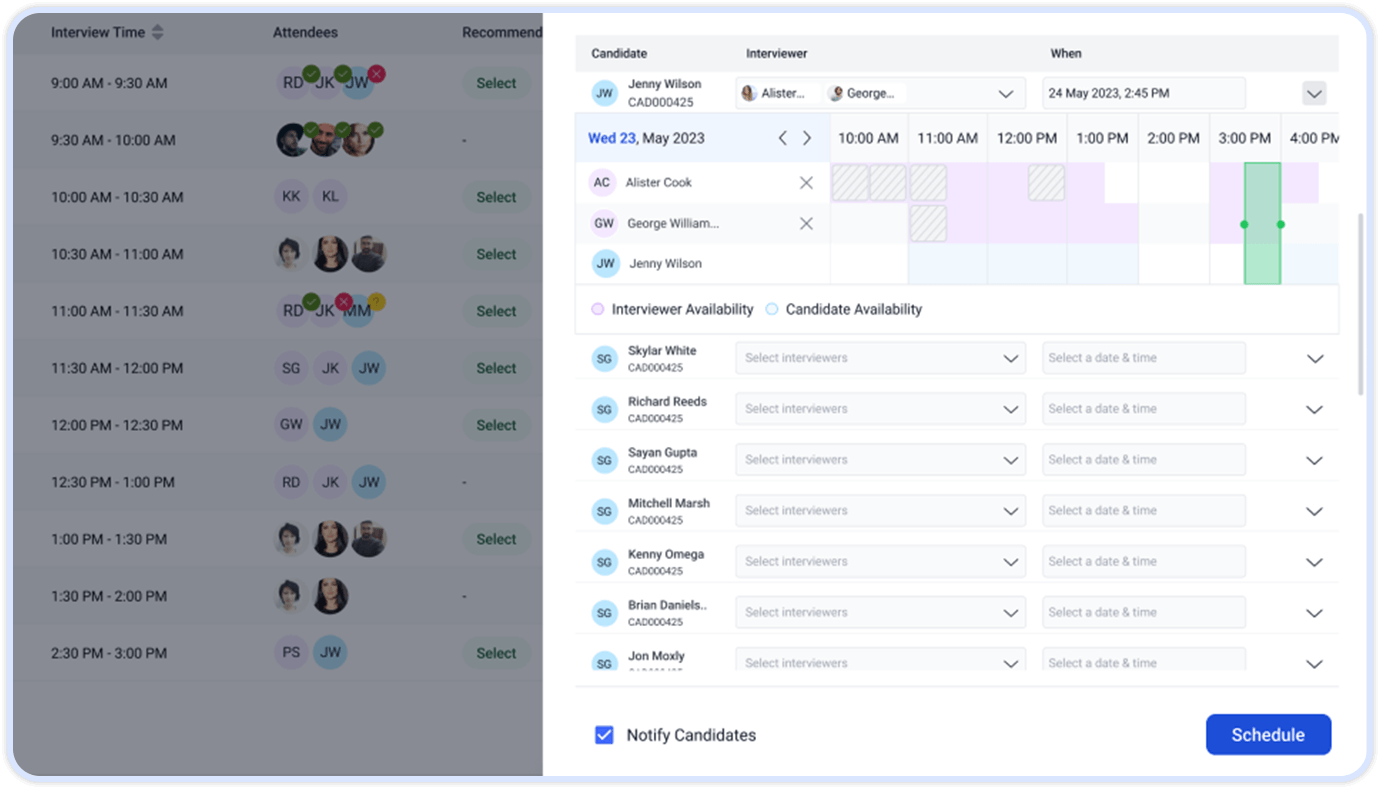
Task: Click the Attendees column header
Action: click(x=305, y=33)
